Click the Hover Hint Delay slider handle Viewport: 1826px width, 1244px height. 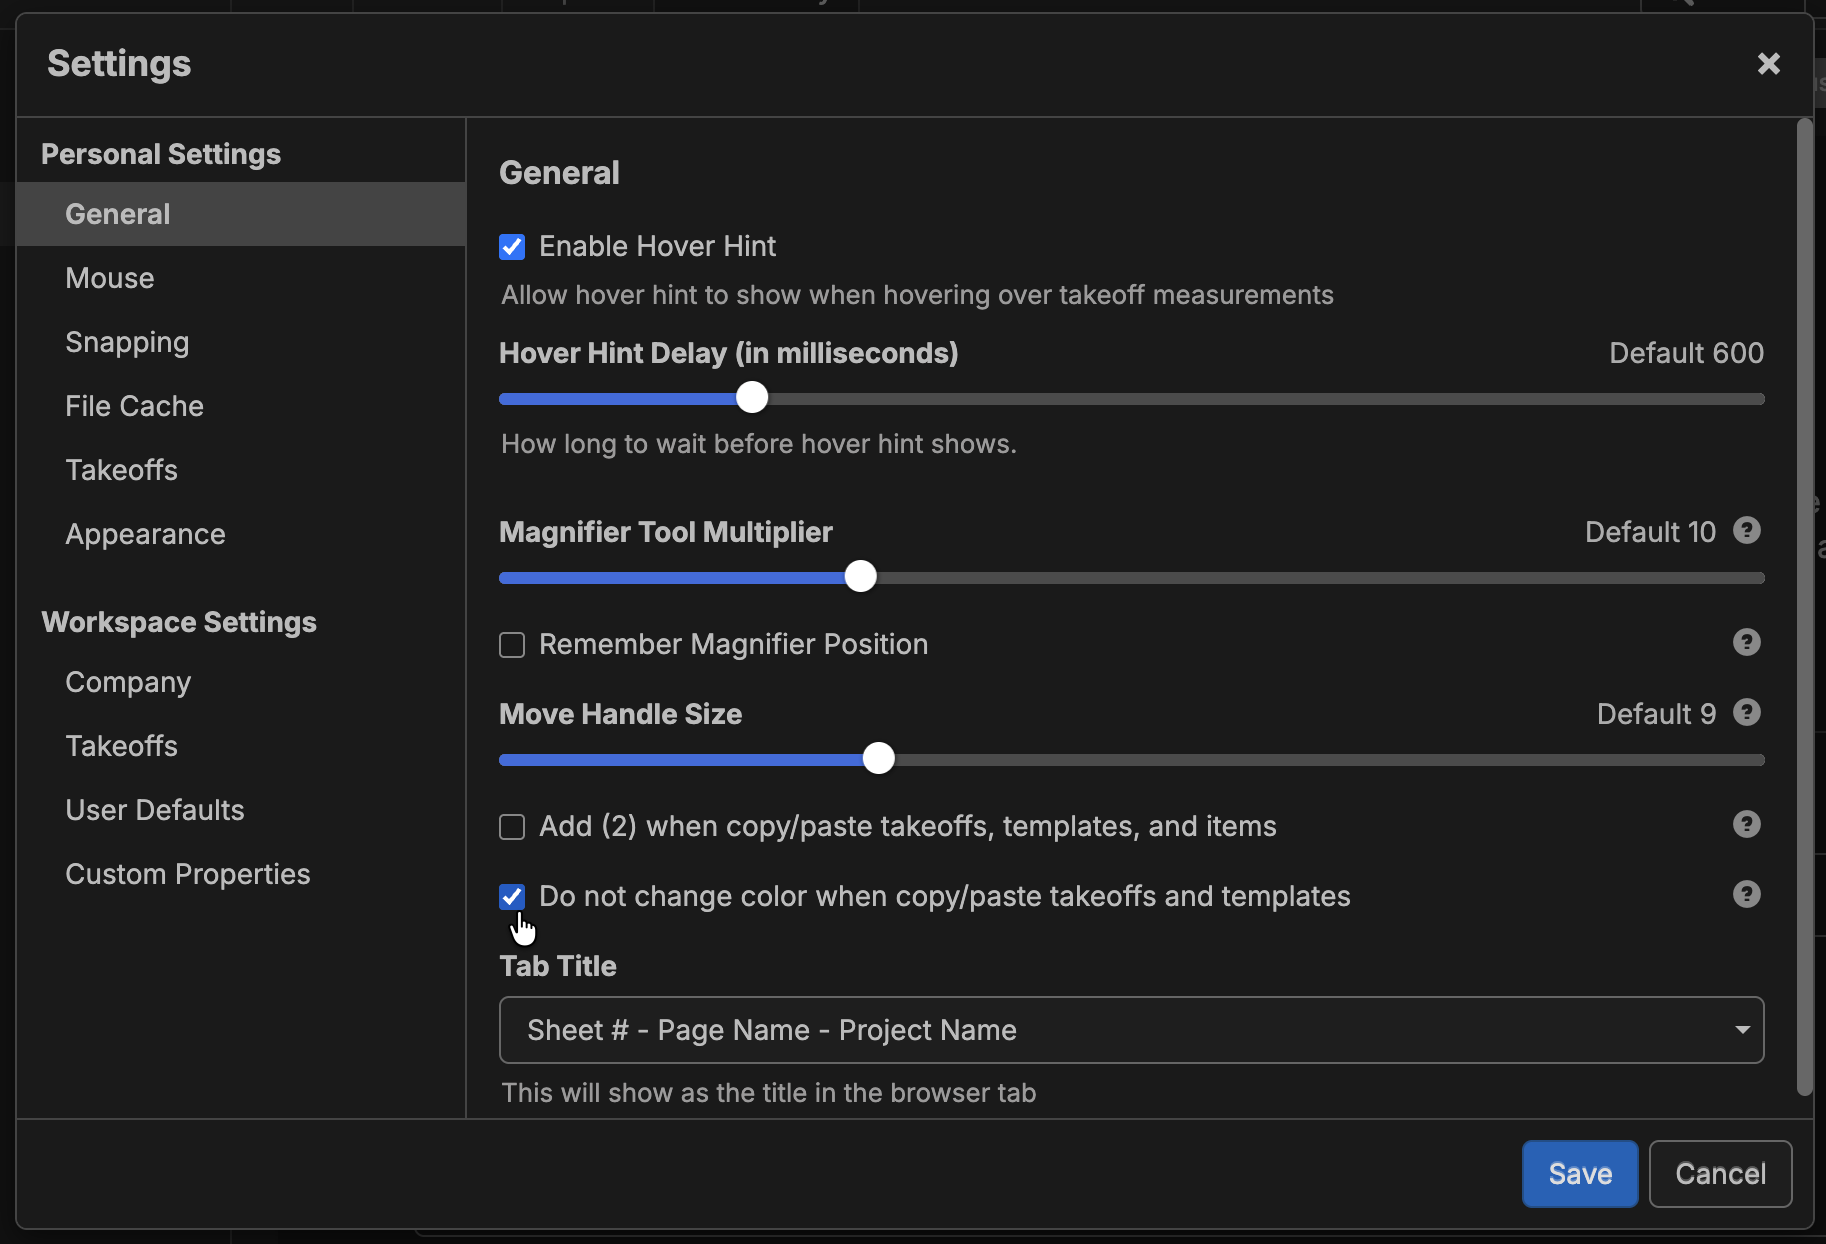click(x=752, y=398)
